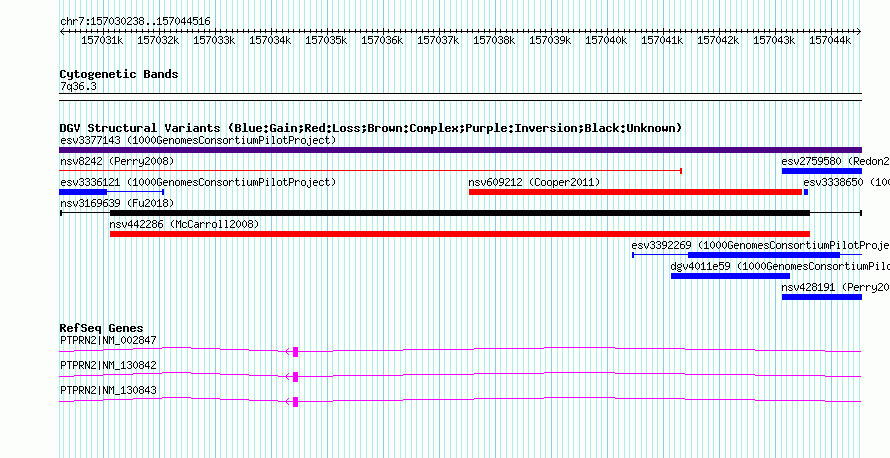
Task: Click the chr7:157030238..157044516 coordinate label
Action: 135,22
